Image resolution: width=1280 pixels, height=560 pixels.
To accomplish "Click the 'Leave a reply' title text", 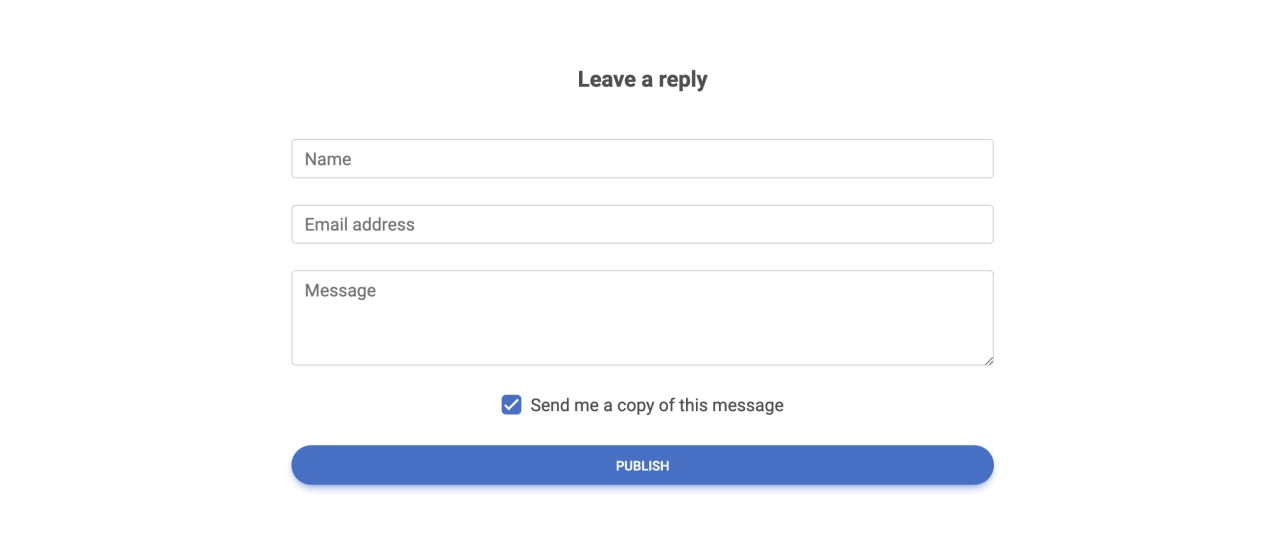I will click(642, 80).
